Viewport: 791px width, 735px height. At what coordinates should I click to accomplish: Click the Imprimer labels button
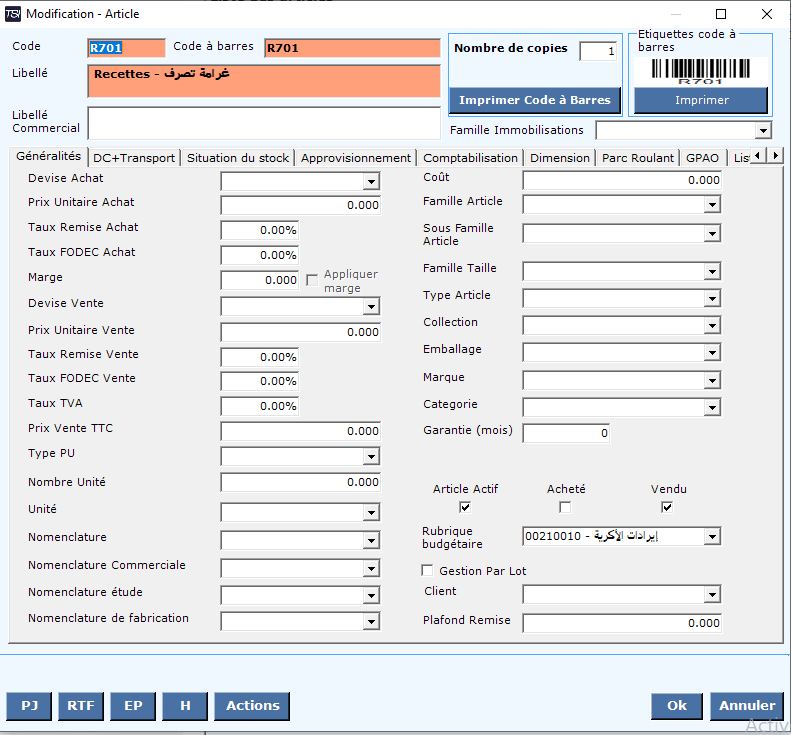coord(701,100)
